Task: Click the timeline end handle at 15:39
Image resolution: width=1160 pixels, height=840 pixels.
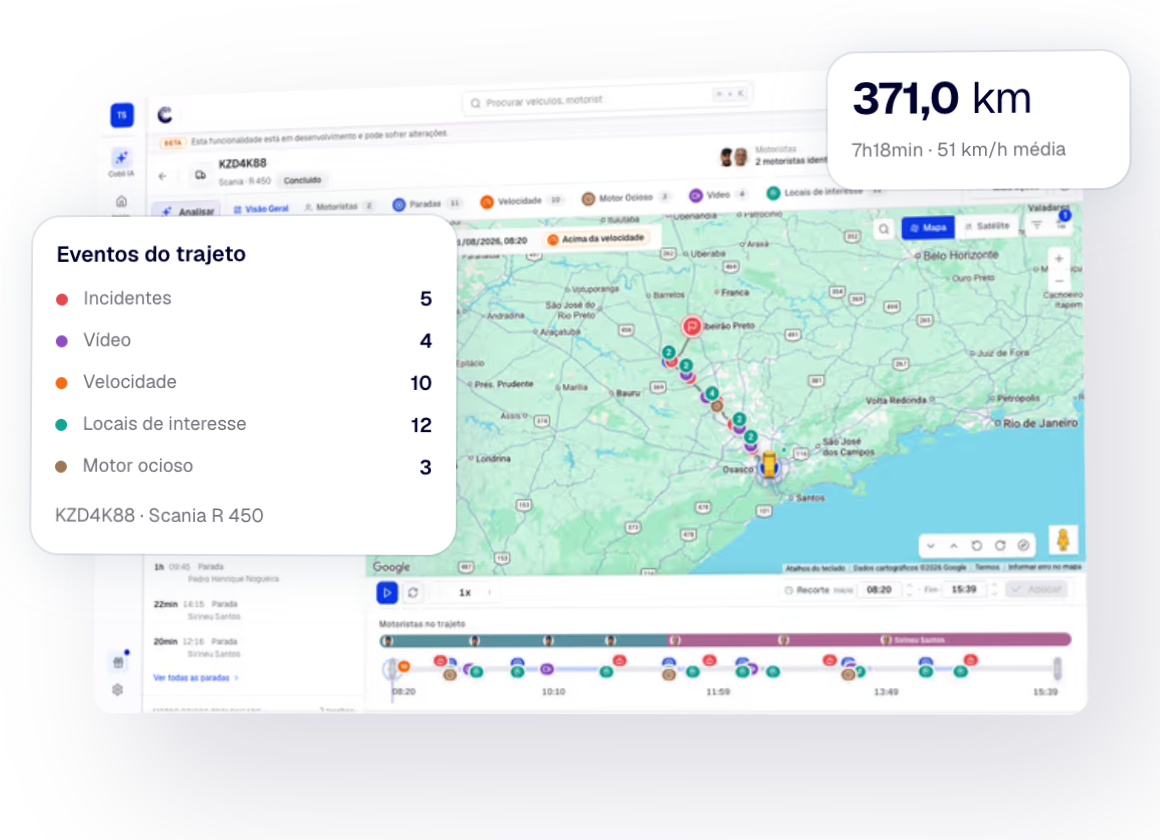Action: pos(1057,668)
